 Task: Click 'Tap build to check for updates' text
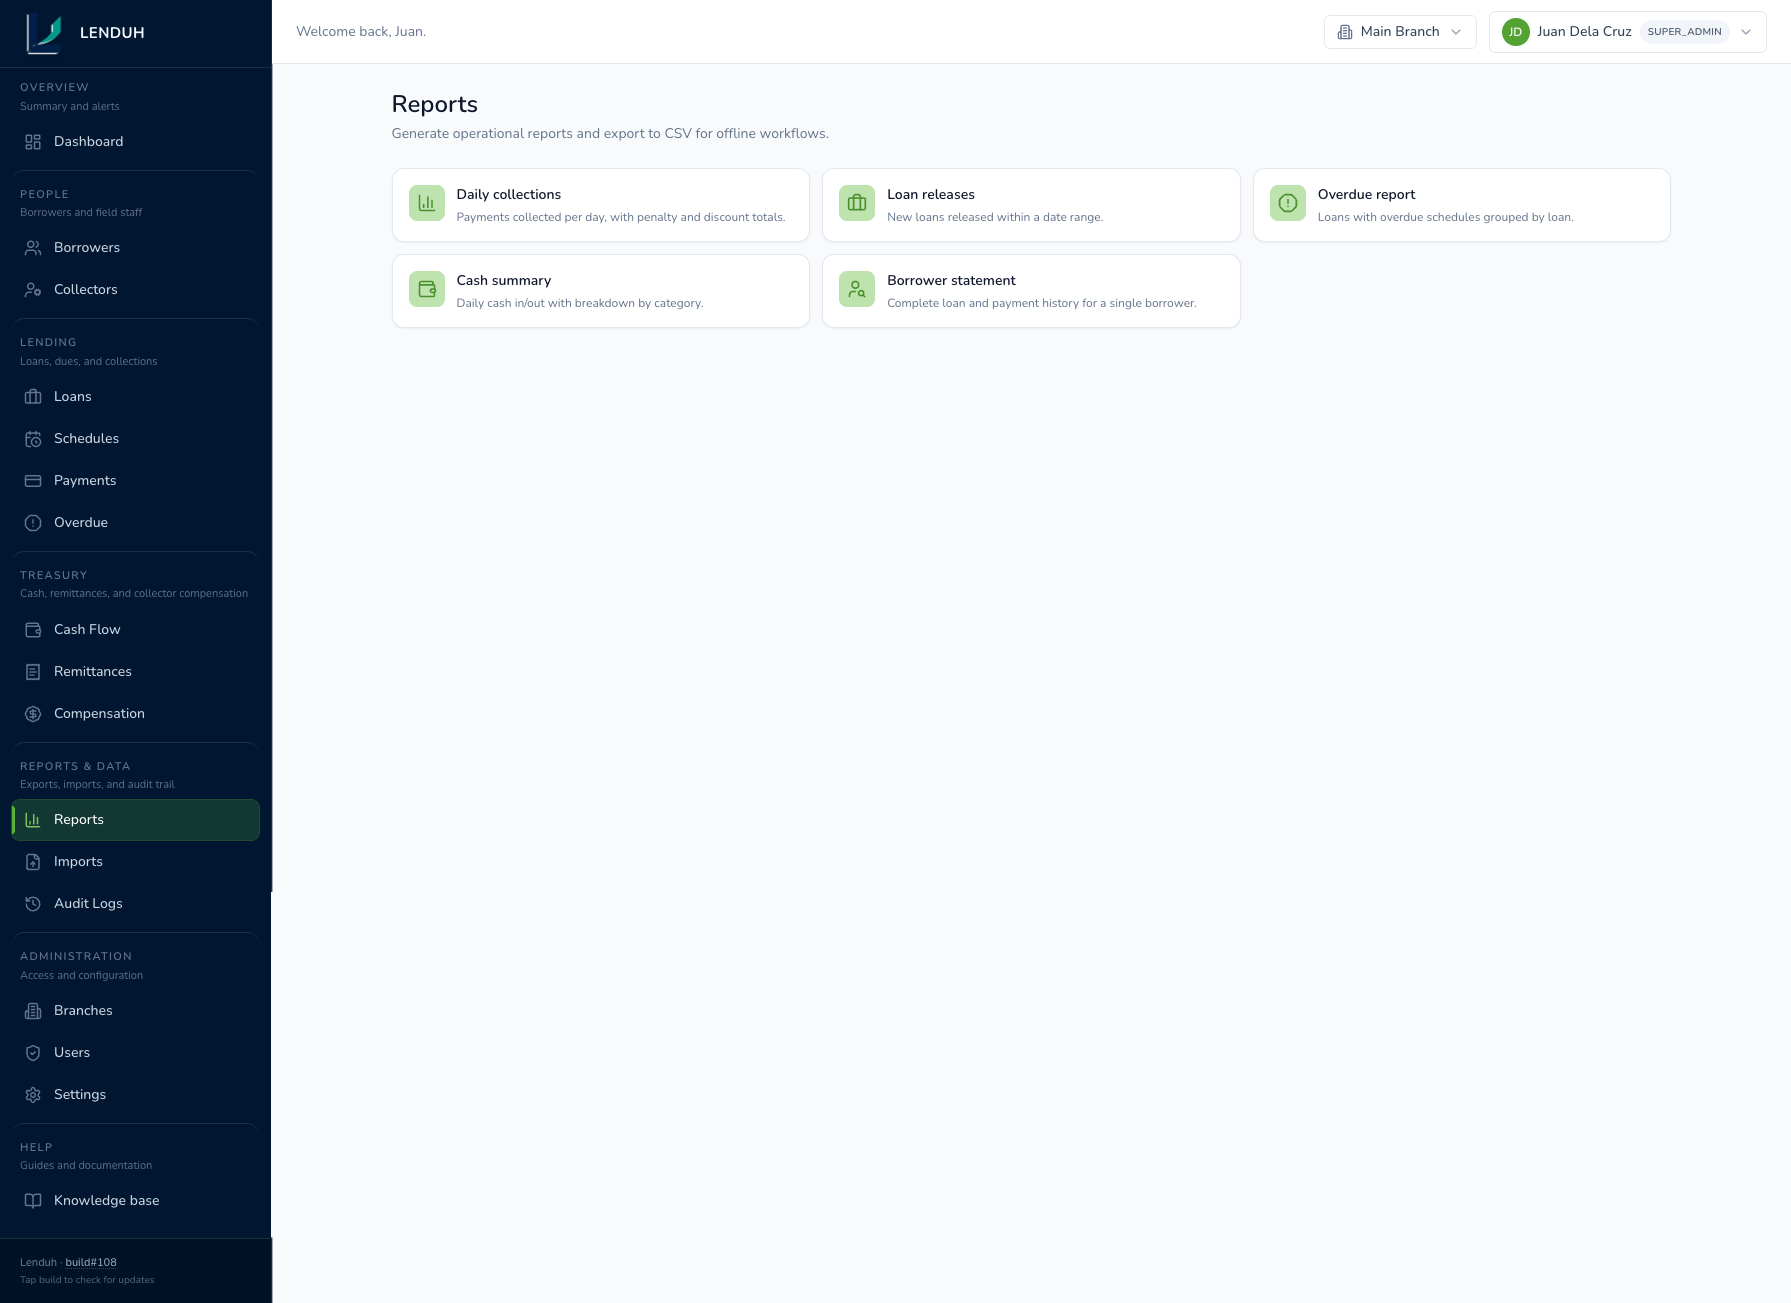87,1280
